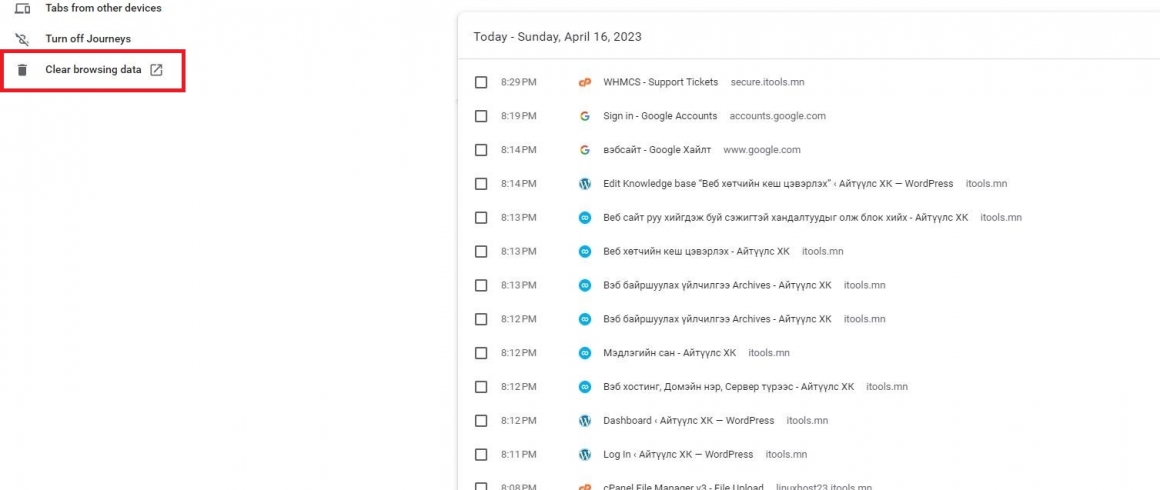Image resolution: width=1160 pixels, height=490 pixels.
Task: Click favicon of 8:12 PM Archives entry
Action: pos(584,319)
